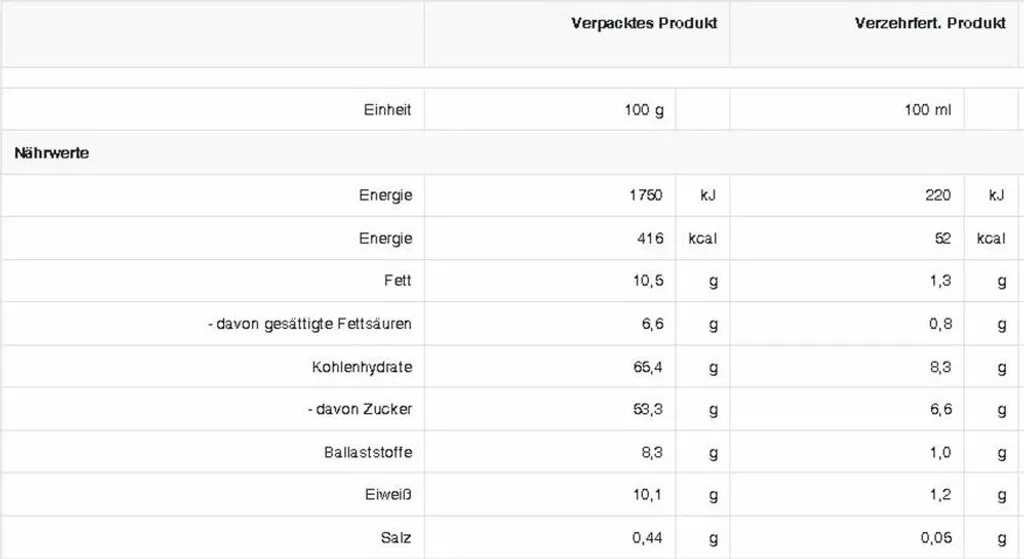Viewport: 1024px width, 559px height.
Task: Click the 10,5 fat value
Action: (x=648, y=281)
